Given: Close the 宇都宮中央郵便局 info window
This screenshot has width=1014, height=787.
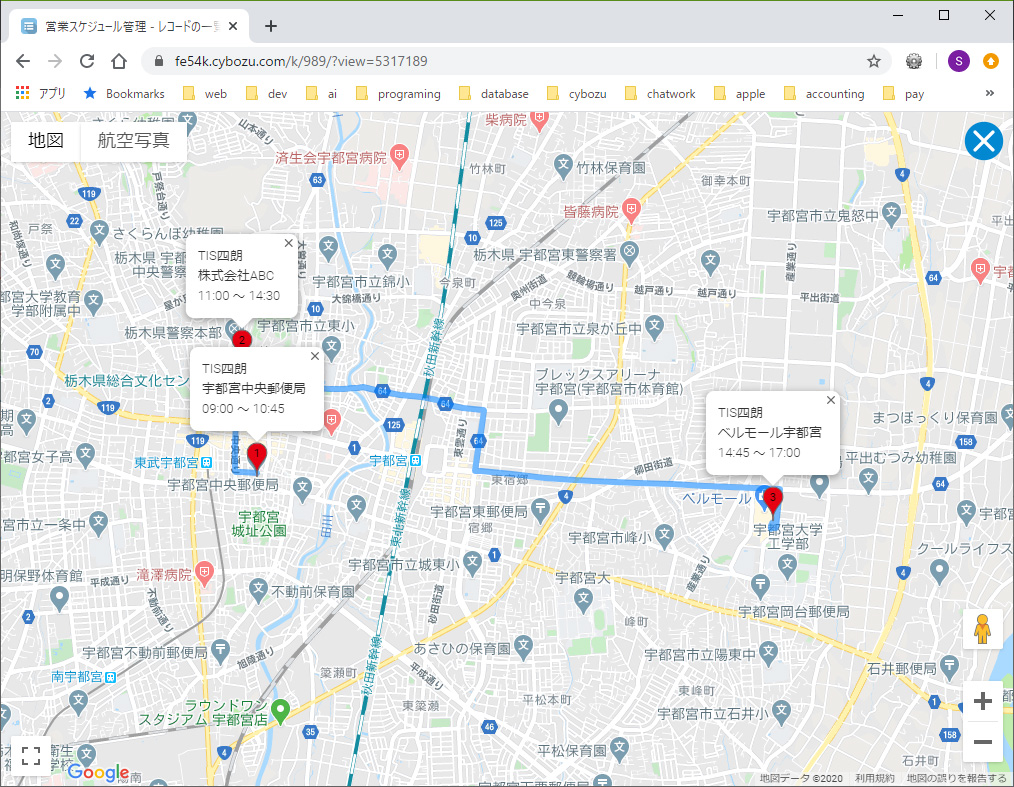Looking at the screenshot, I should (315, 355).
